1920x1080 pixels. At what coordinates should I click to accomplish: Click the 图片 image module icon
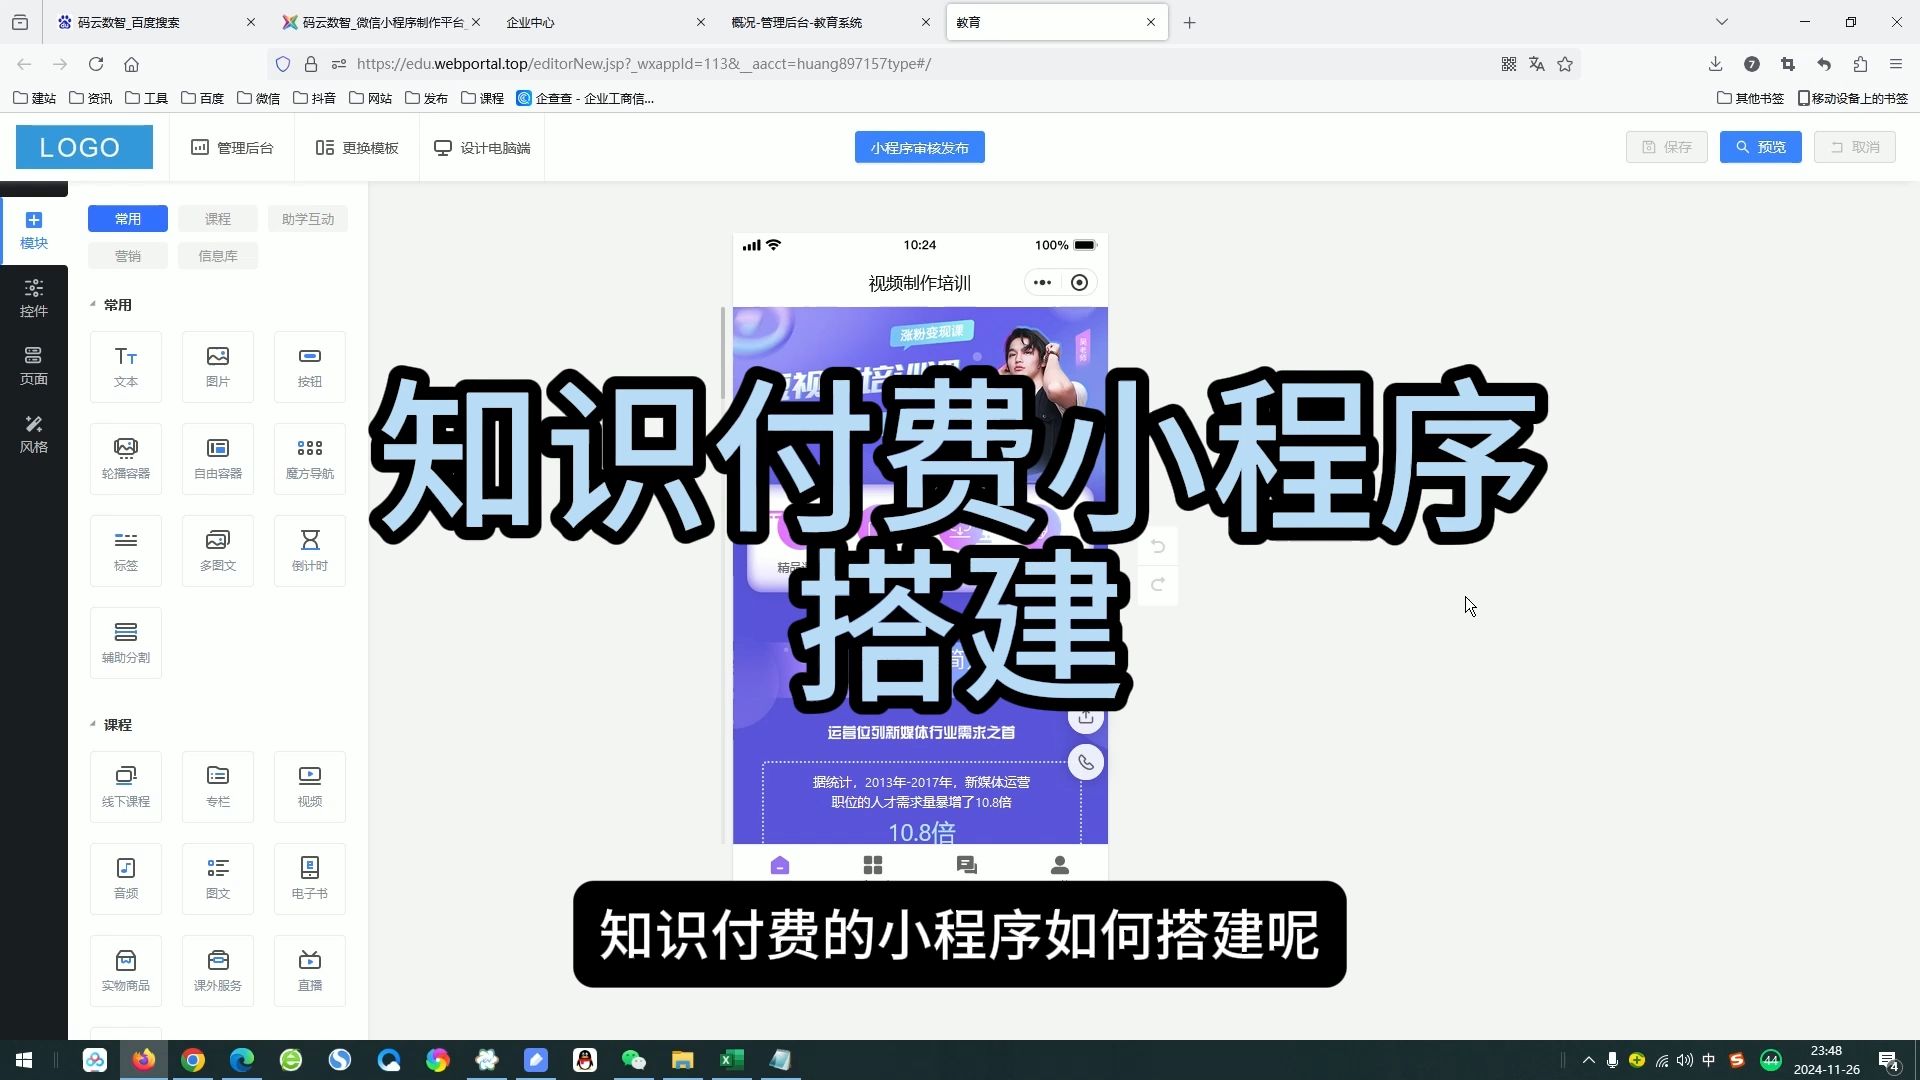click(216, 363)
